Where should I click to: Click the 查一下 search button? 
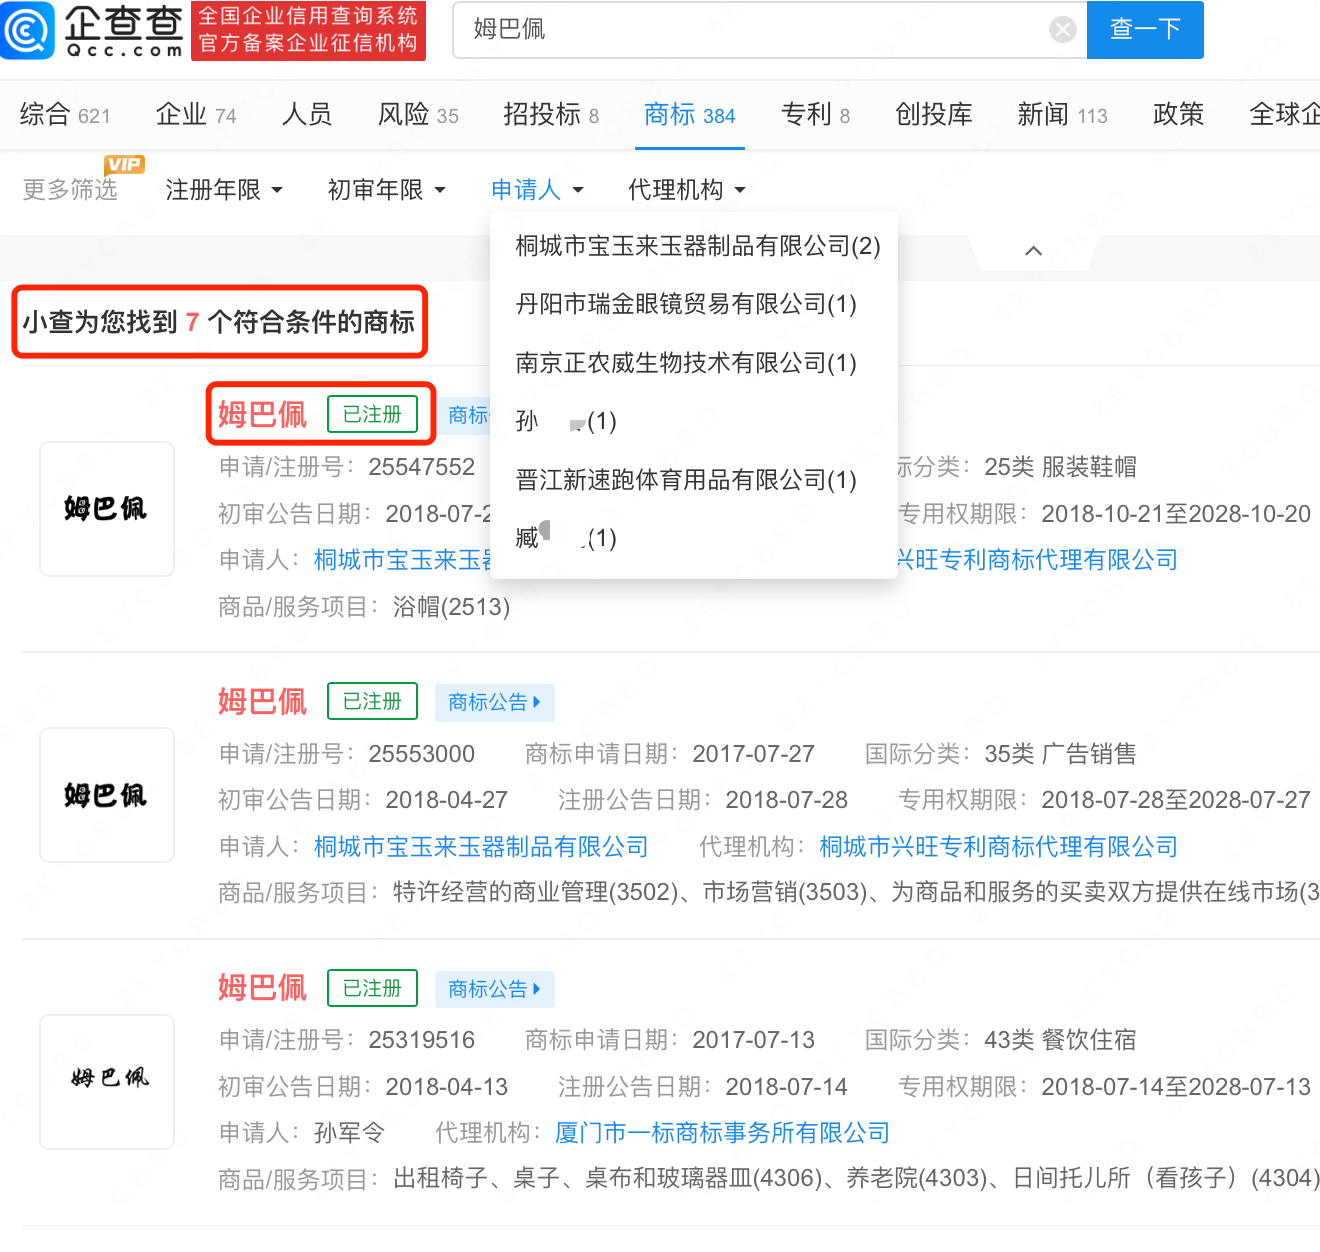point(1145,29)
